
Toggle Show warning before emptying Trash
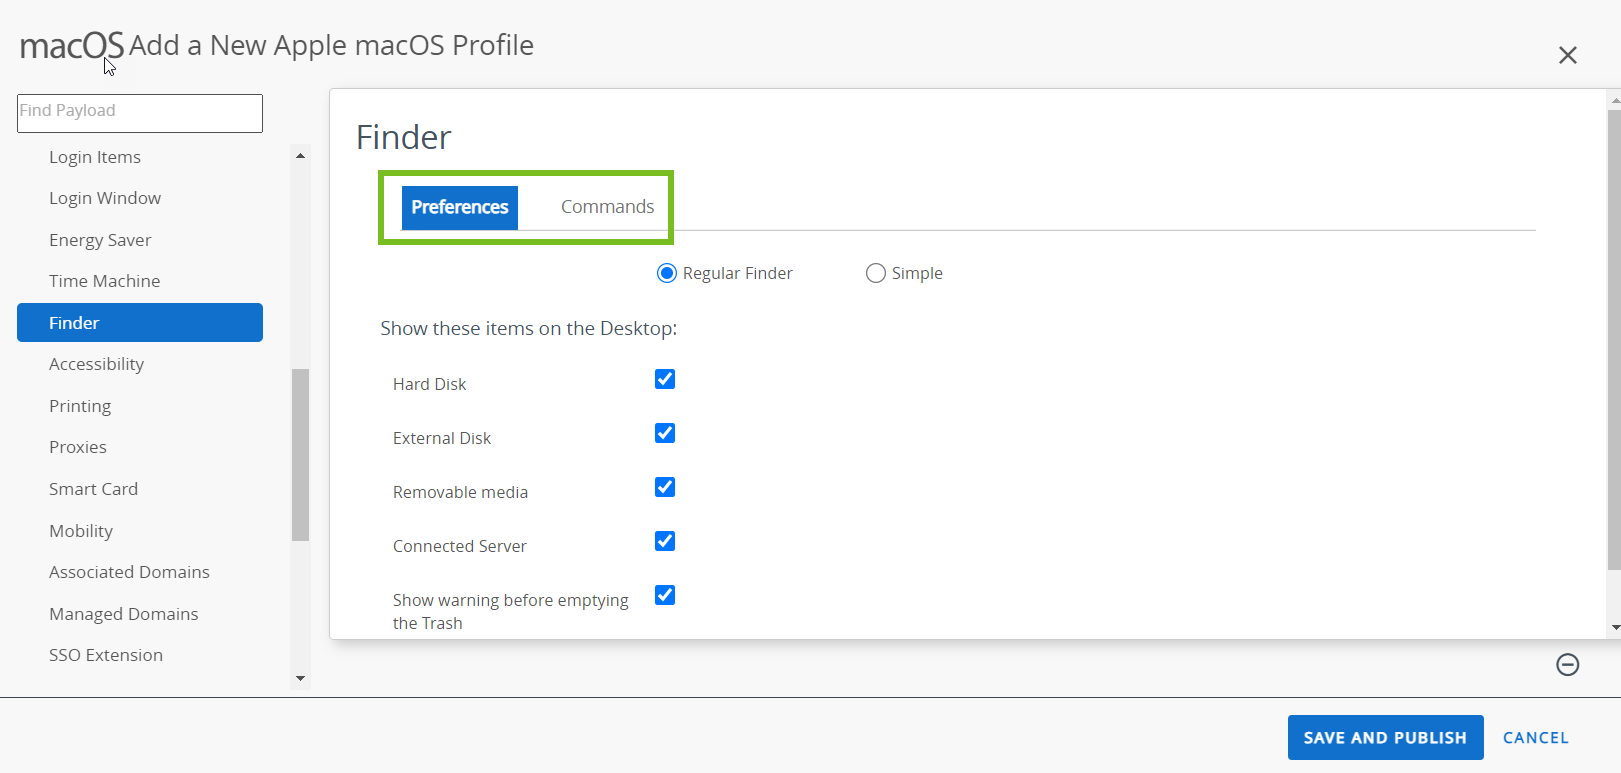(x=665, y=595)
